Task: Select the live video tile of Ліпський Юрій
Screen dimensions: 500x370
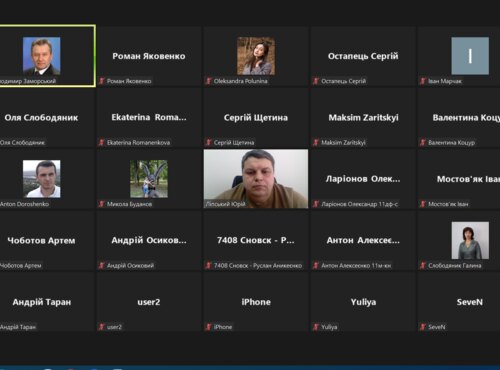Action: coord(256,179)
